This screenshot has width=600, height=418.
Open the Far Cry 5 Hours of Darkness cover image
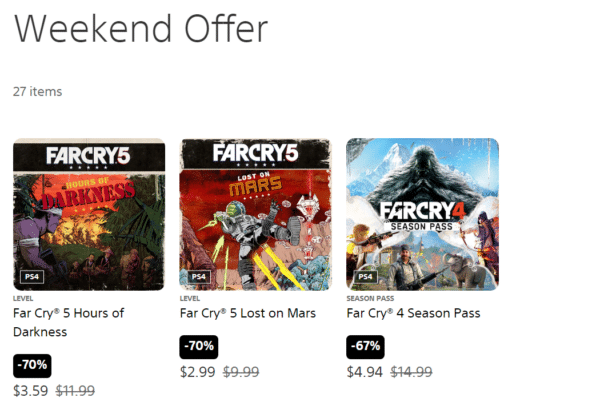[88, 213]
